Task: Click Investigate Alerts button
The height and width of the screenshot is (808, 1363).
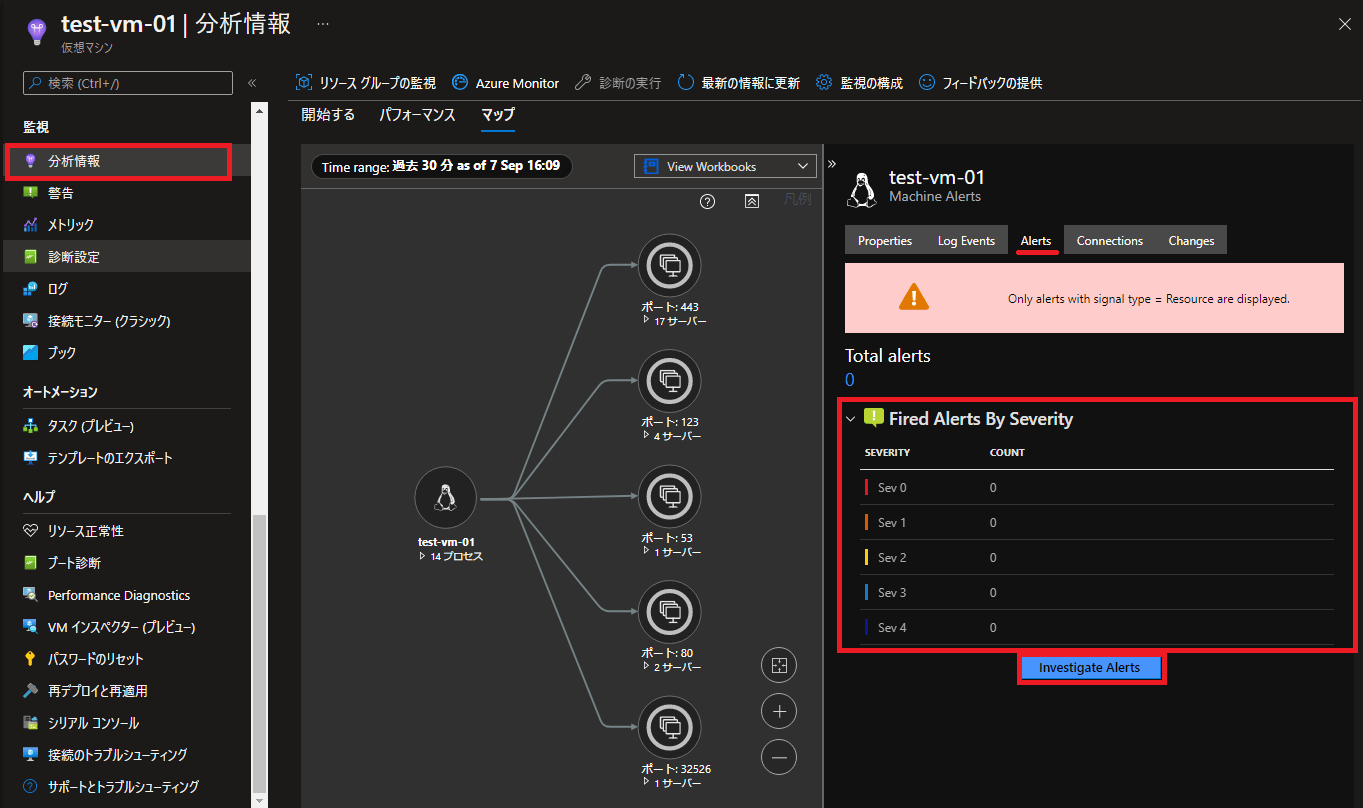Action: (x=1090, y=667)
